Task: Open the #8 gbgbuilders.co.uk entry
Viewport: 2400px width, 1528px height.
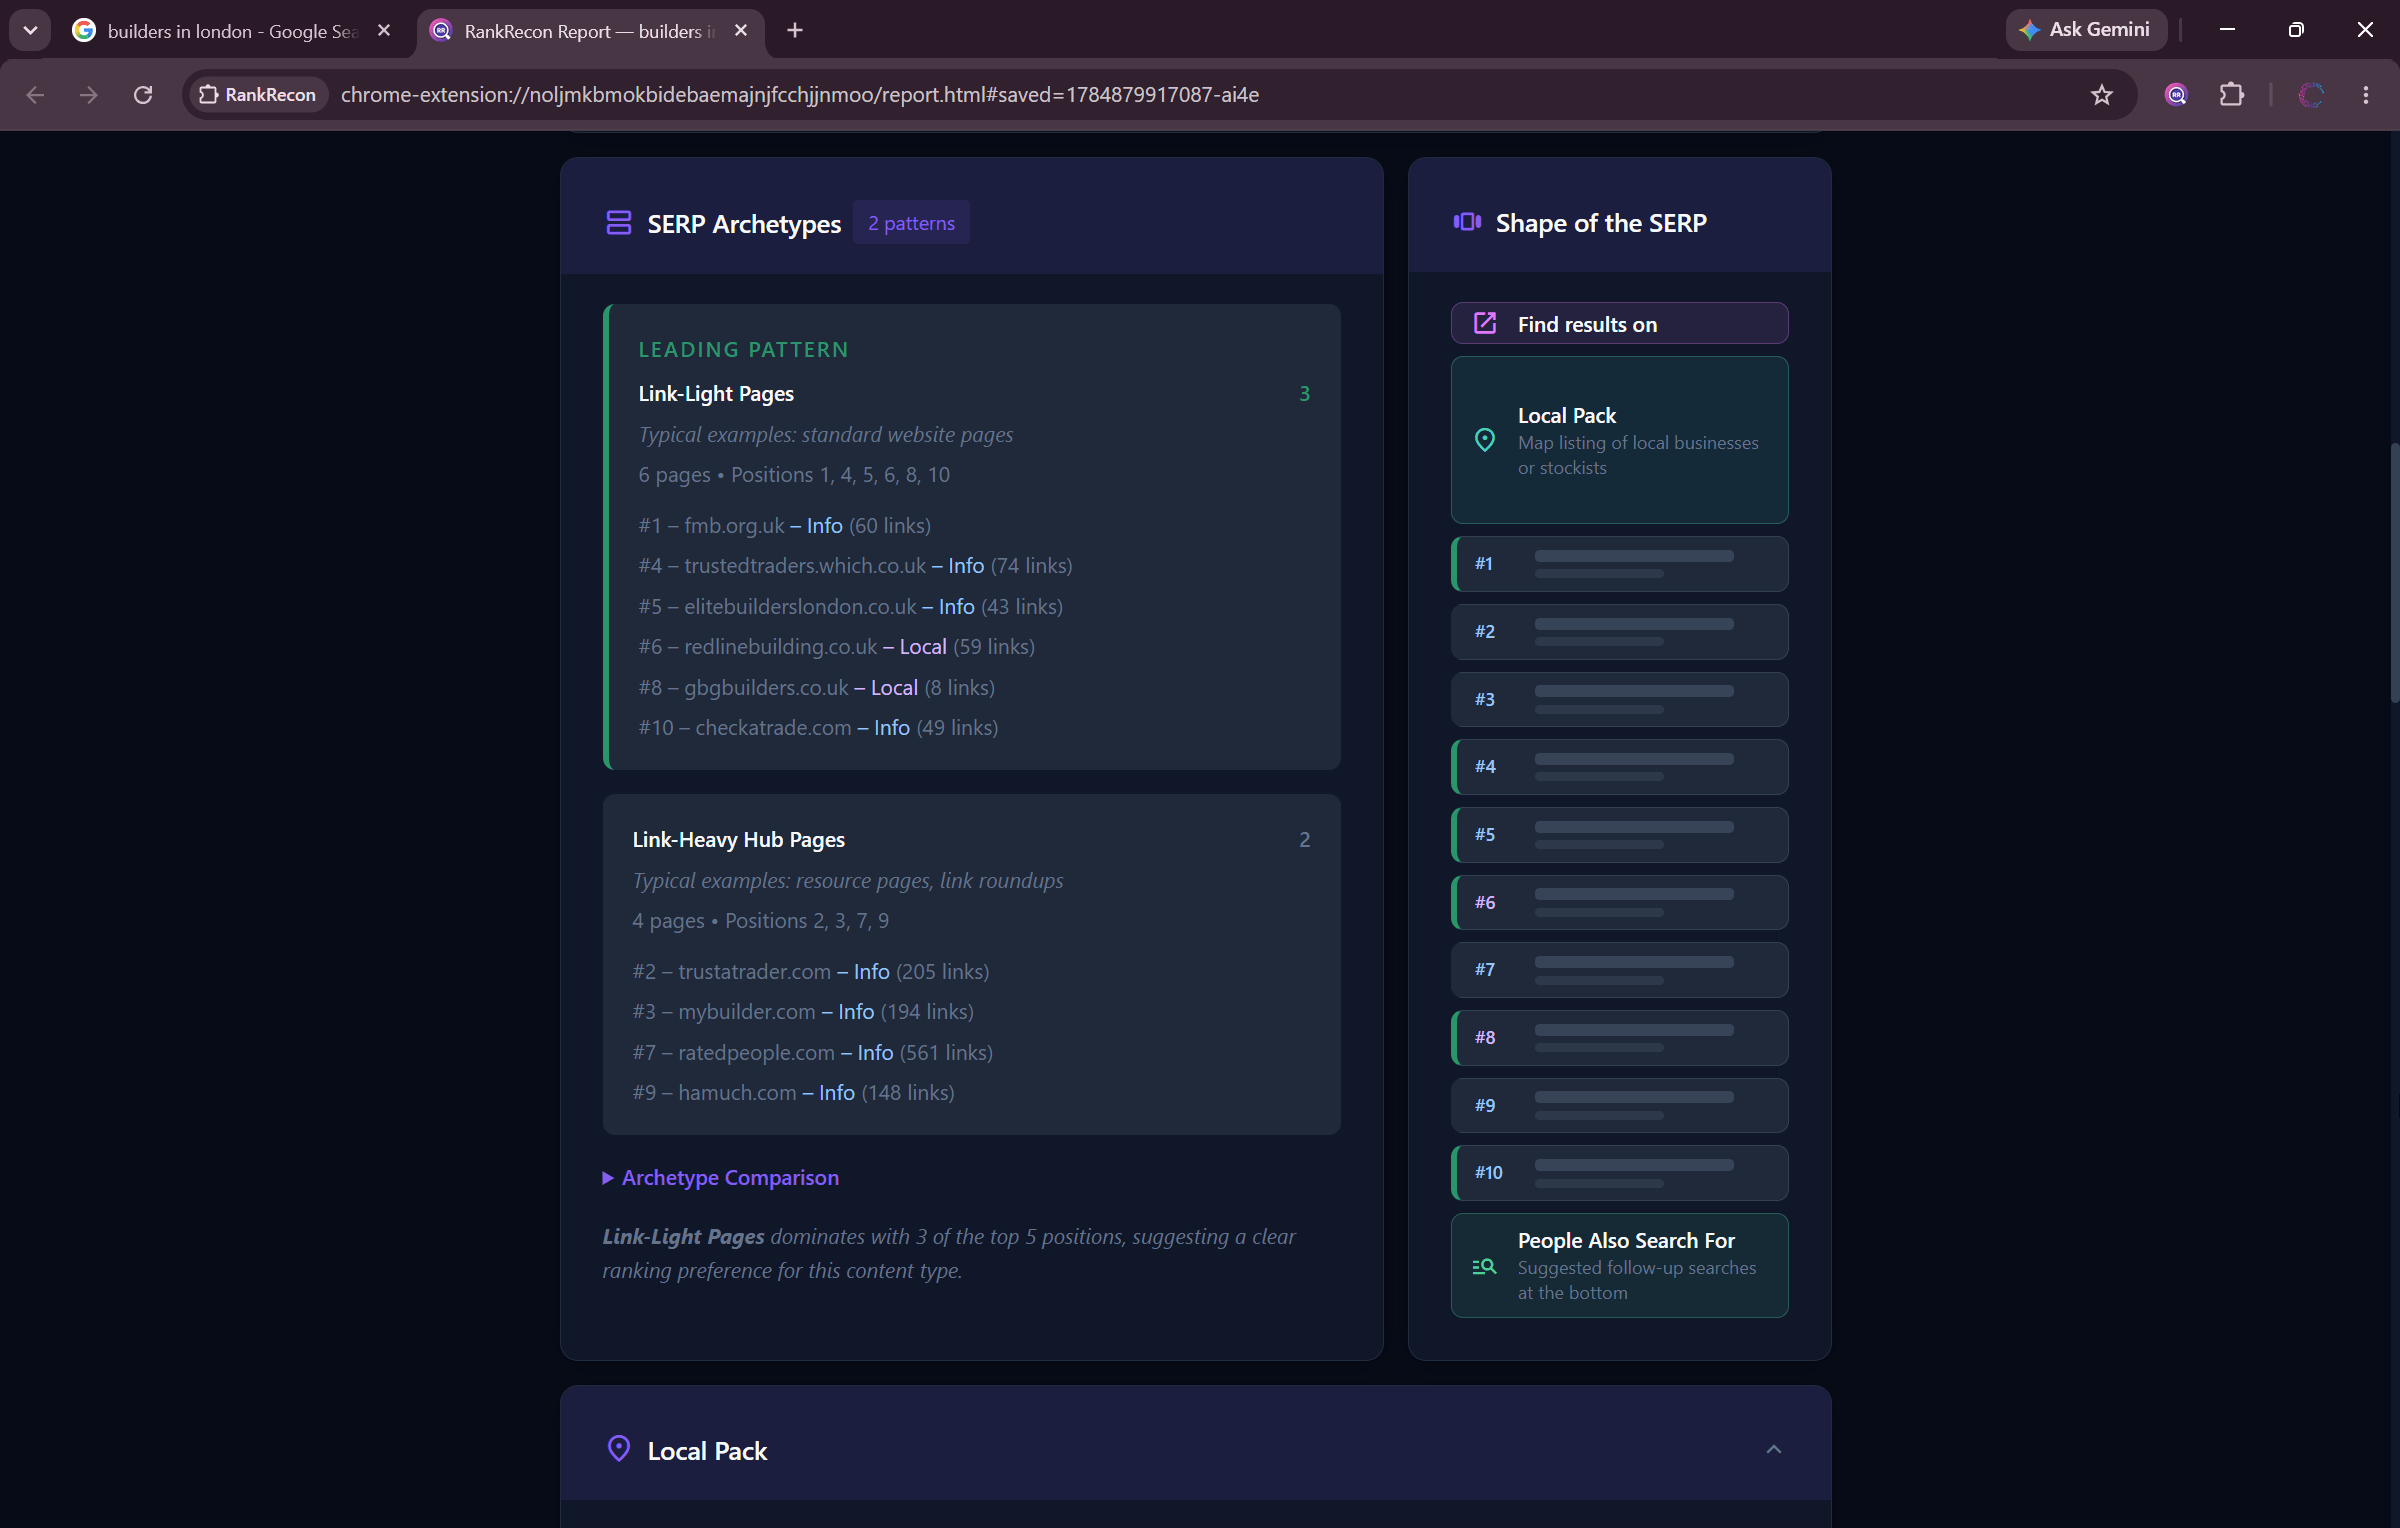Action: 817,688
